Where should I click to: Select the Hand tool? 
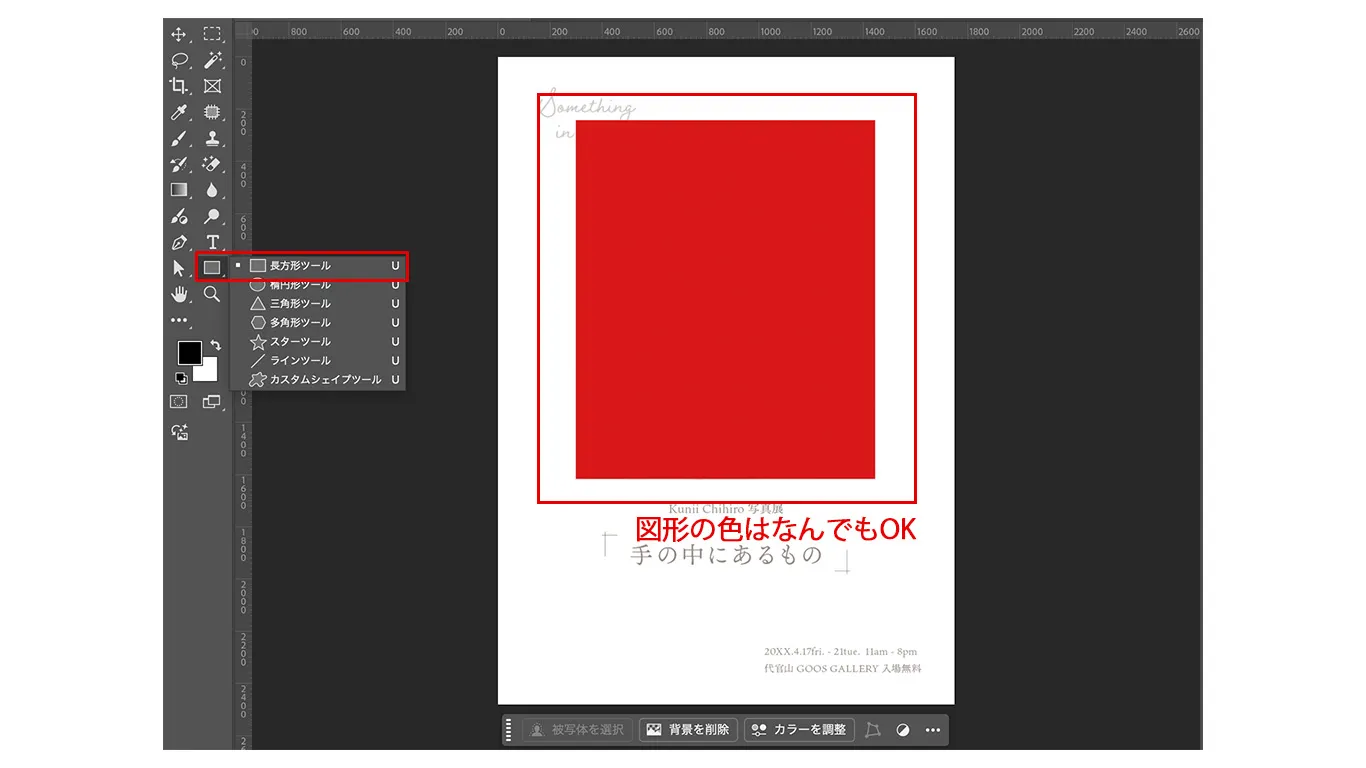click(x=179, y=294)
